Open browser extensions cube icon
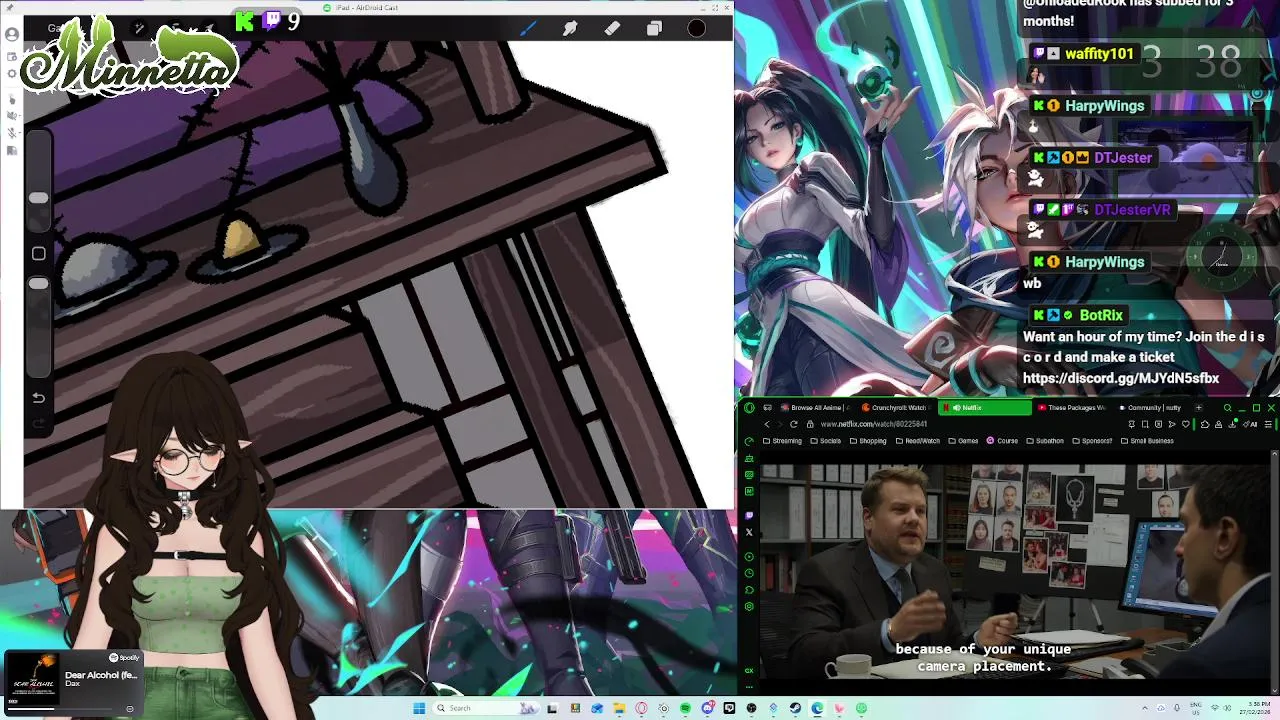 1205,424
